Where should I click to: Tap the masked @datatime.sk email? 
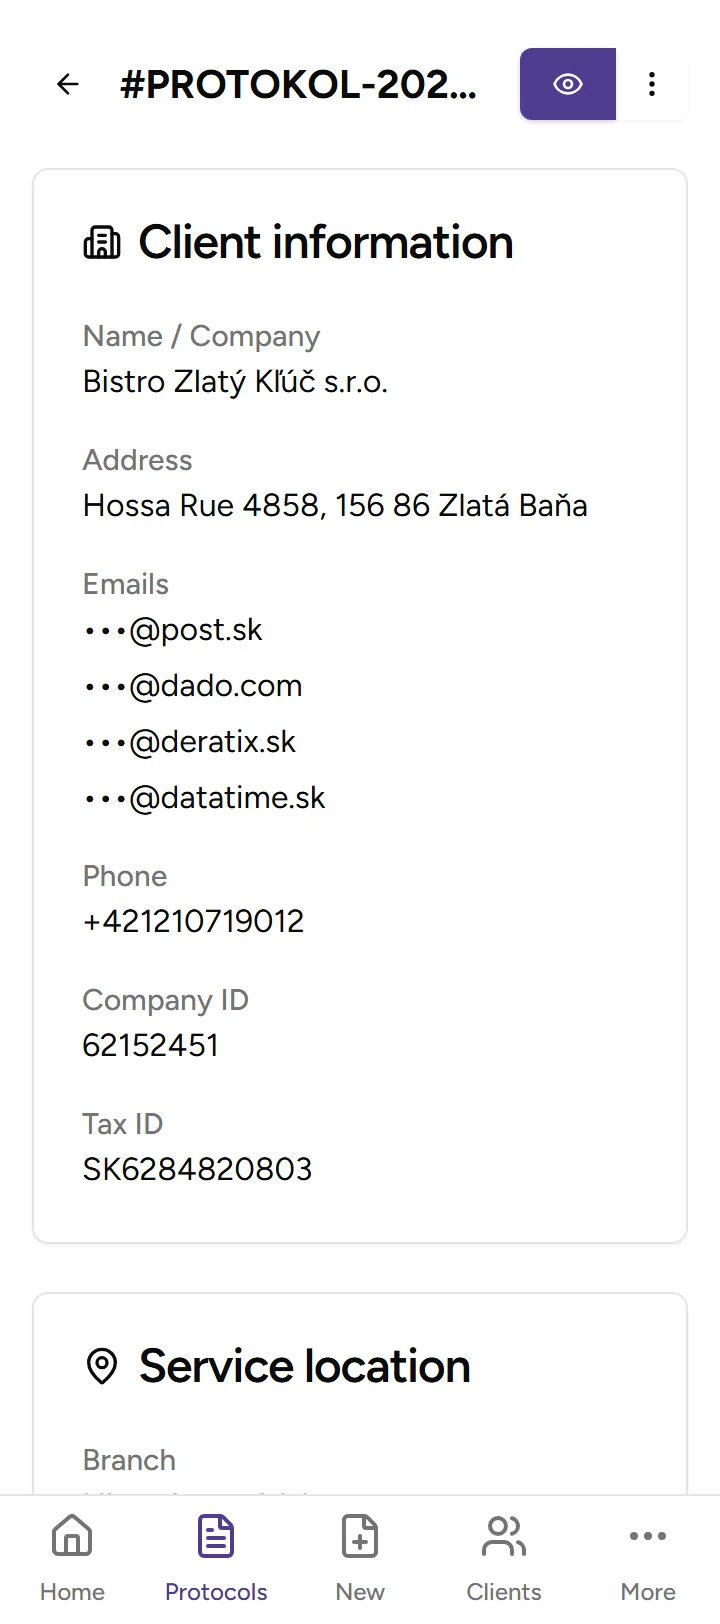[205, 798]
